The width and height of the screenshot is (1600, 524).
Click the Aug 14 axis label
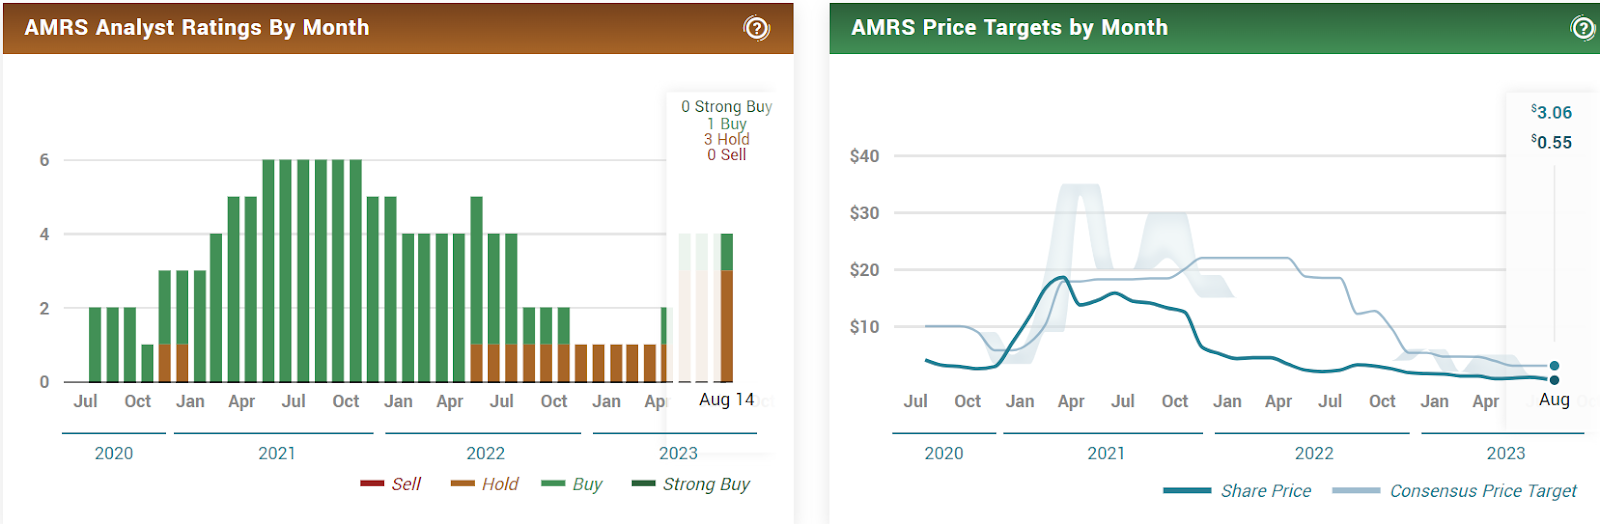727,400
